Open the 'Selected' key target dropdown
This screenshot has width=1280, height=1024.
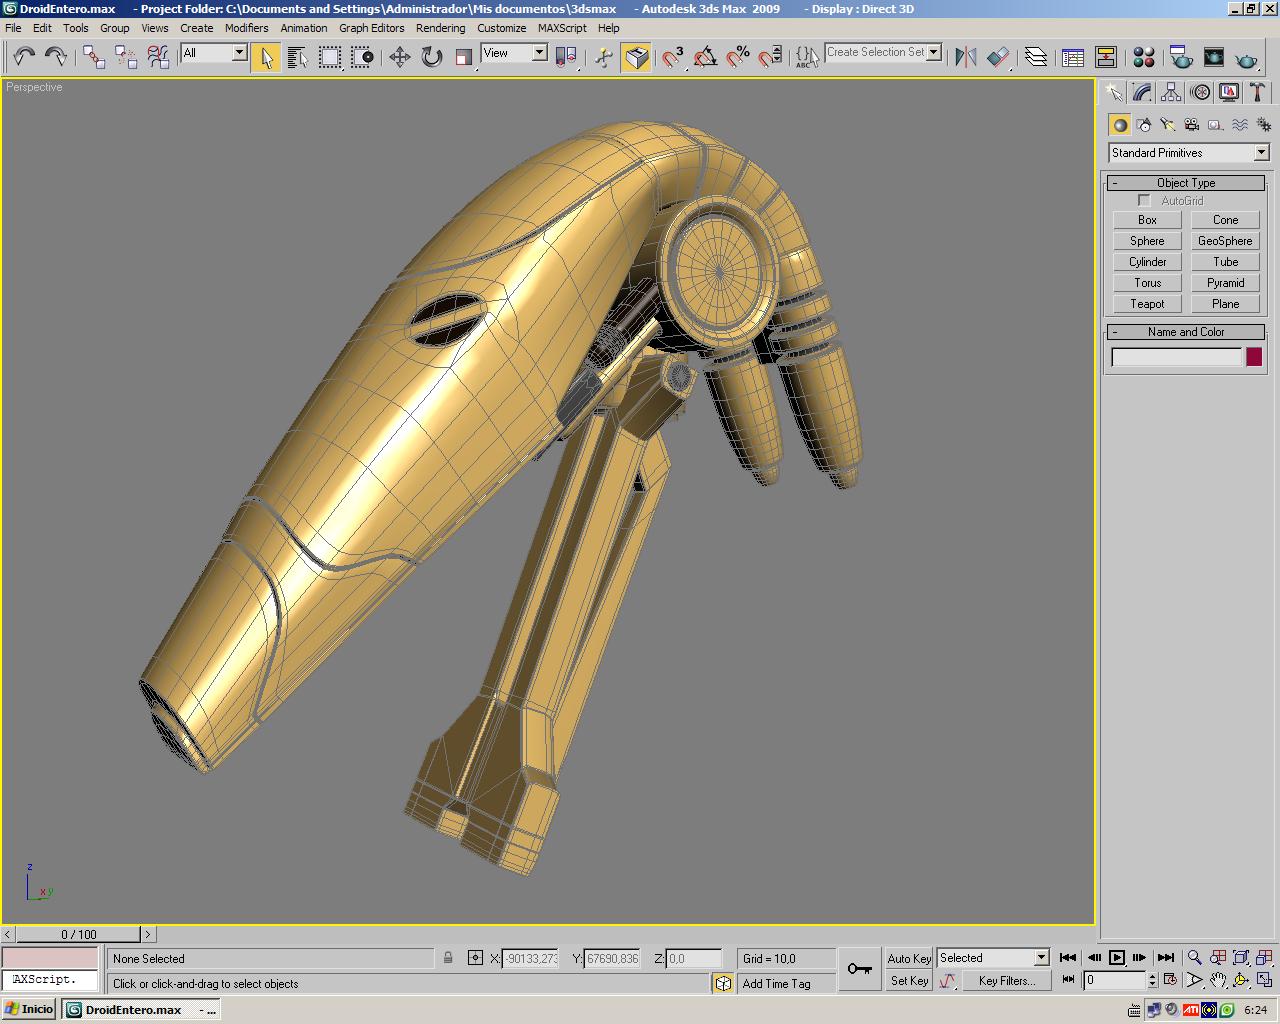pyautogui.click(x=1041, y=958)
